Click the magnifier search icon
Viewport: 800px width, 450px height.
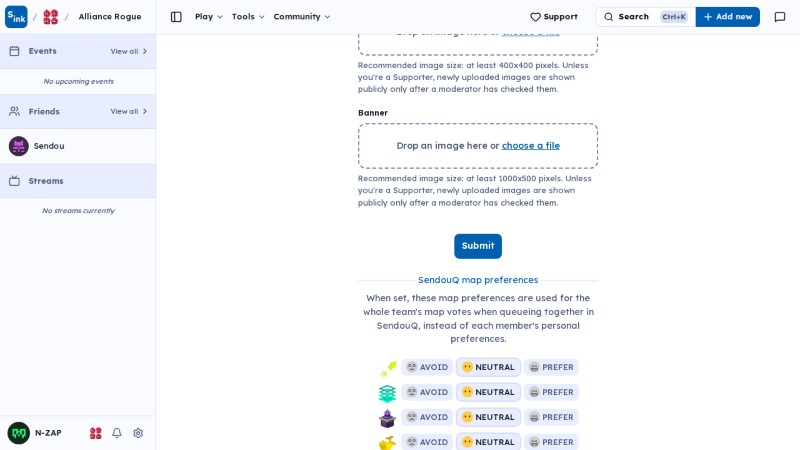[x=609, y=17]
